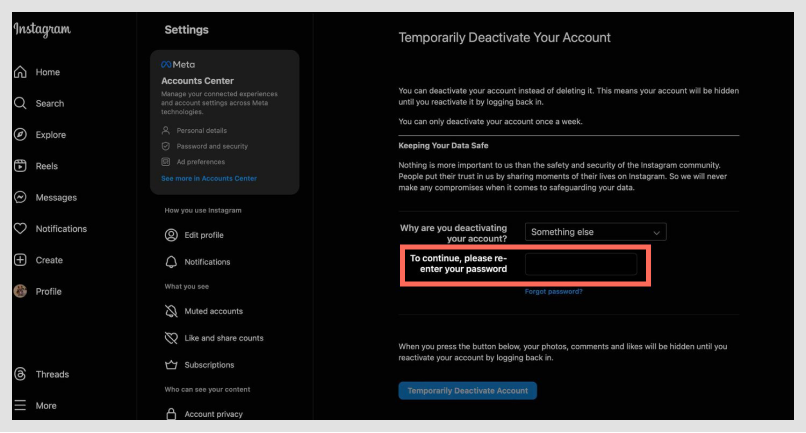This screenshot has width=806, height=433.
Task: Click the Temporarily Deactivate Your Account title
Action: click(504, 38)
